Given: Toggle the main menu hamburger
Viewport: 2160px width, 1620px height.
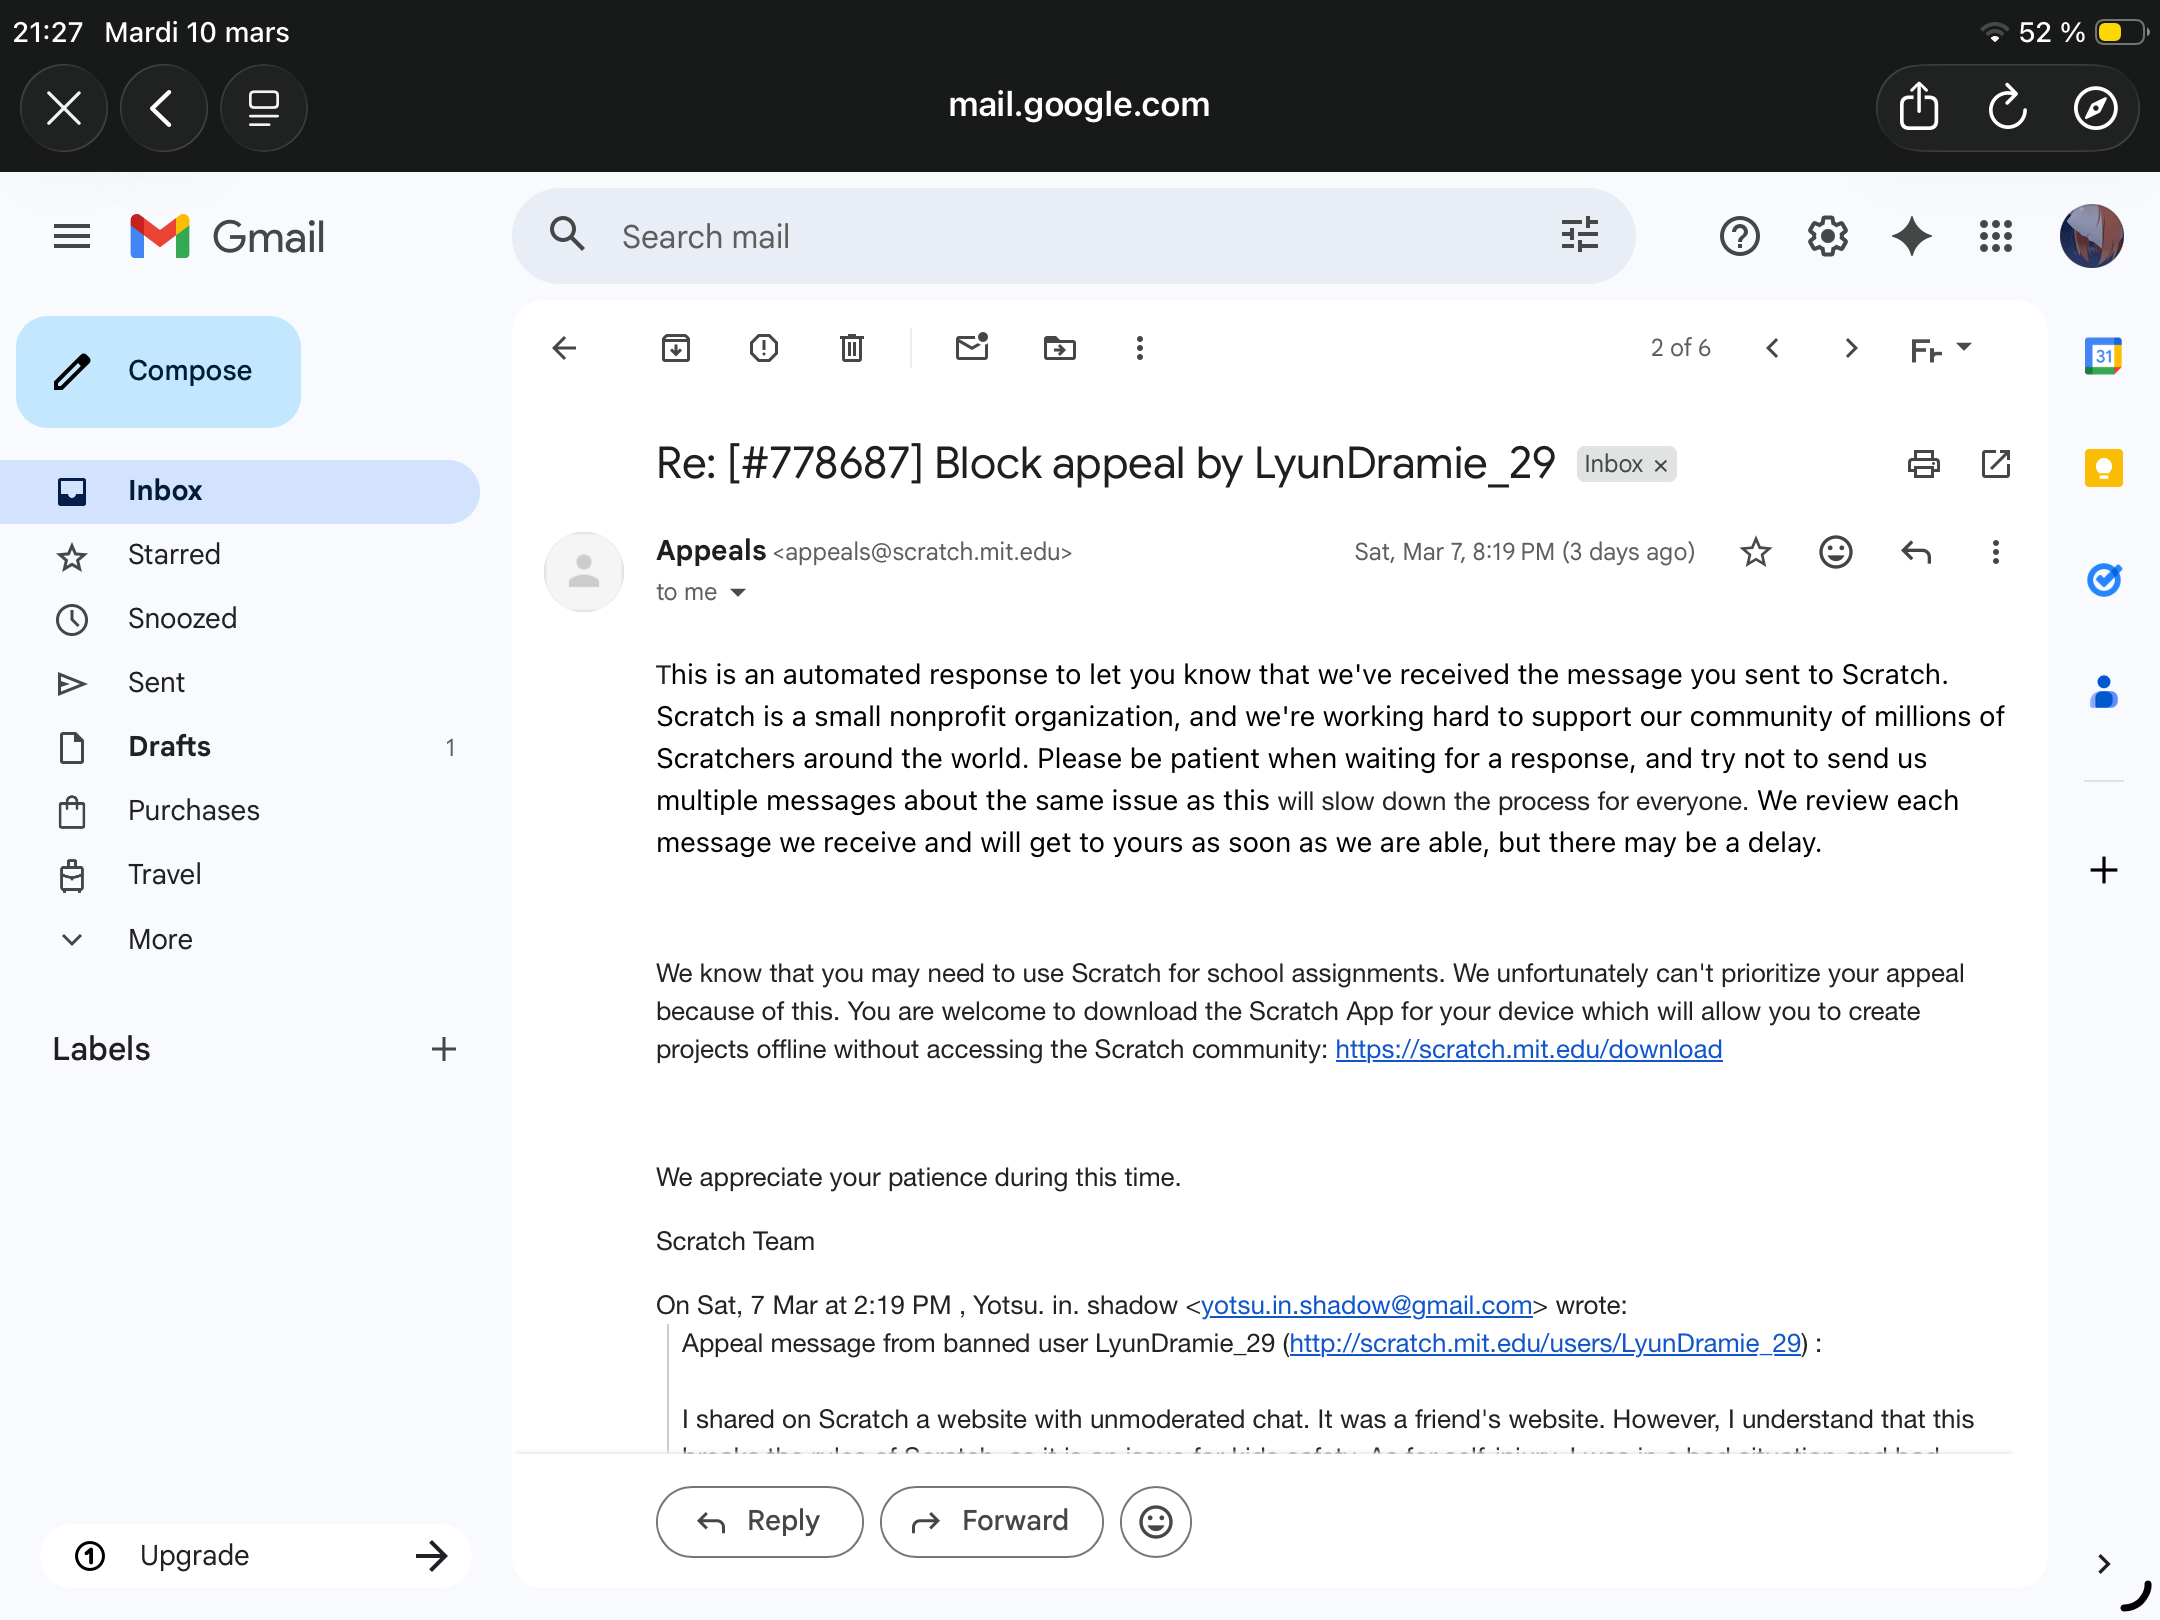Looking at the screenshot, I should coord(72,237).
